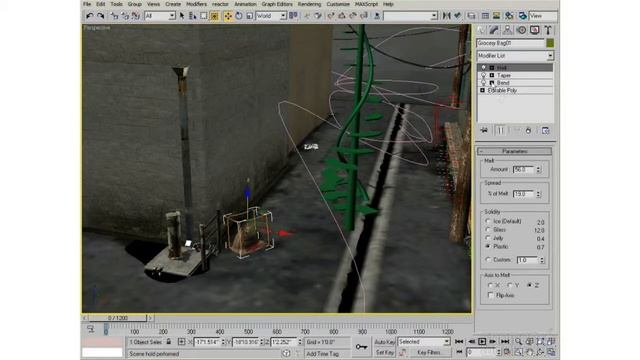Image resolution: width=640 pixels, height=360 pixels.
Task: Open the render View dropdown
Action: pyautogui.click(x=543, y=16)
